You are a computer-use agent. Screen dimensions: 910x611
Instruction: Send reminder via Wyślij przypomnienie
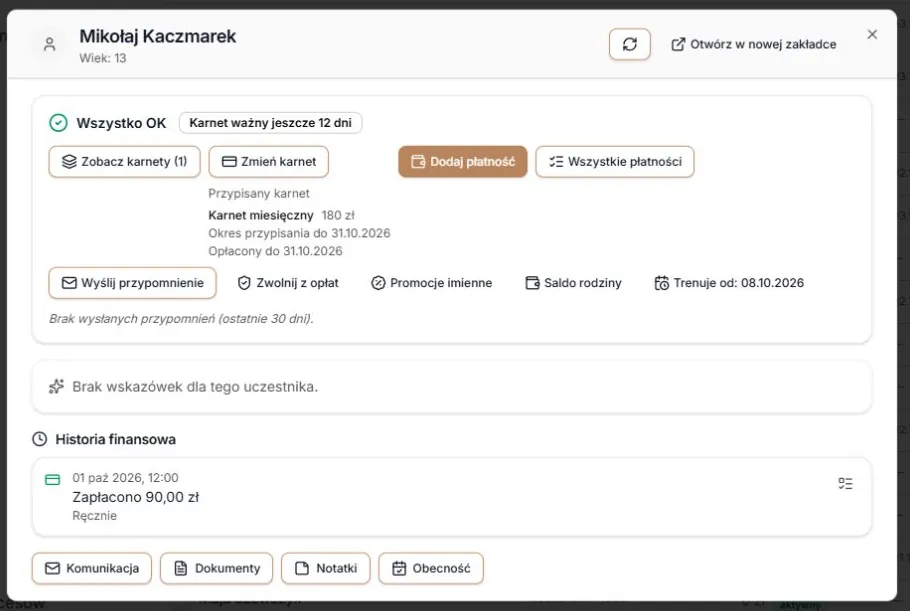tap(132, 283)
